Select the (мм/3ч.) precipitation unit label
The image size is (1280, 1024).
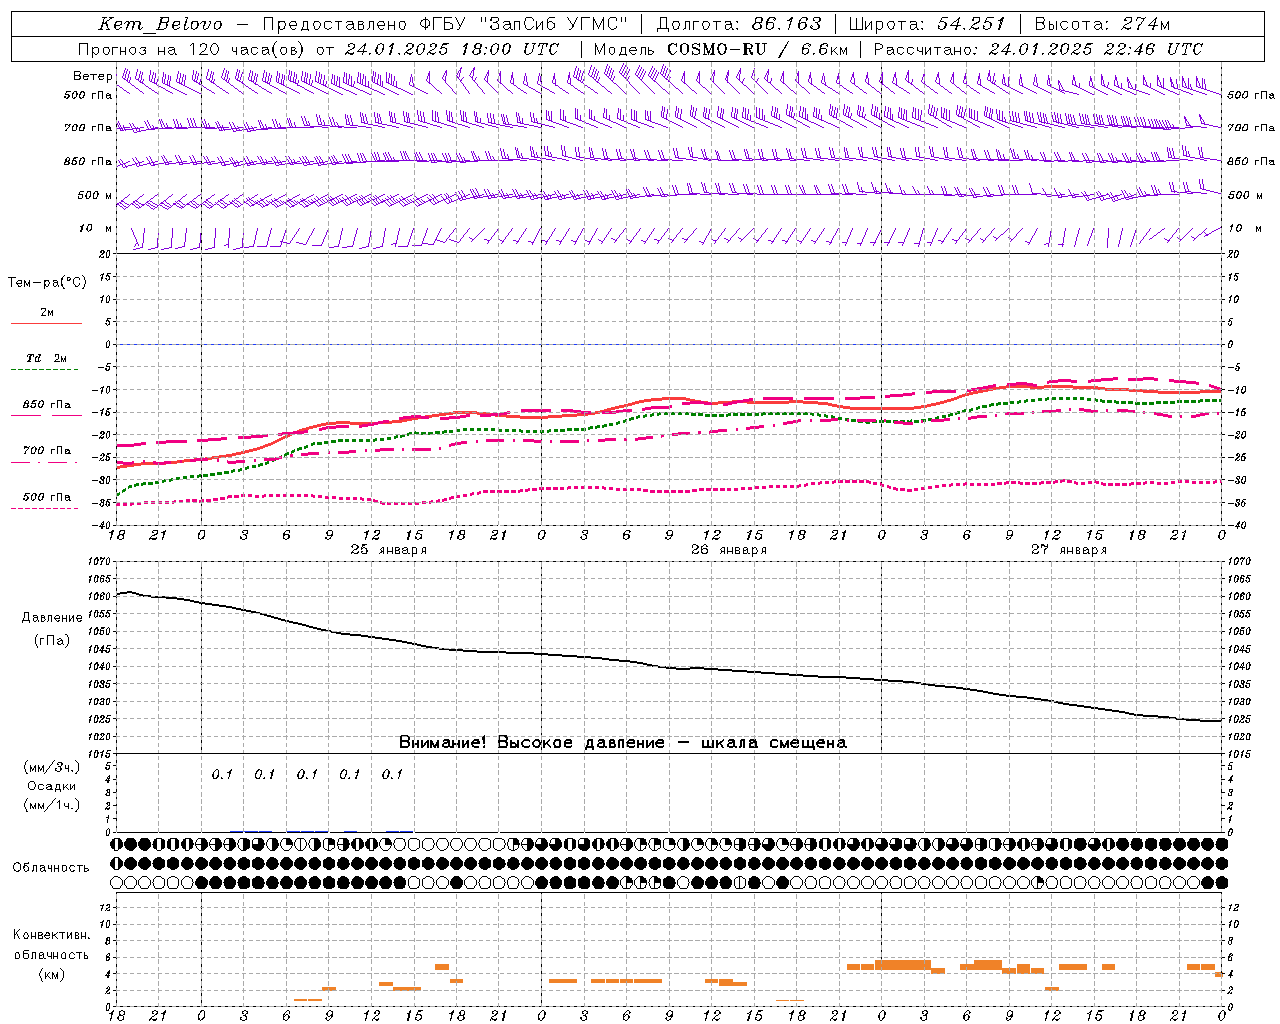(x=51, y=767)
